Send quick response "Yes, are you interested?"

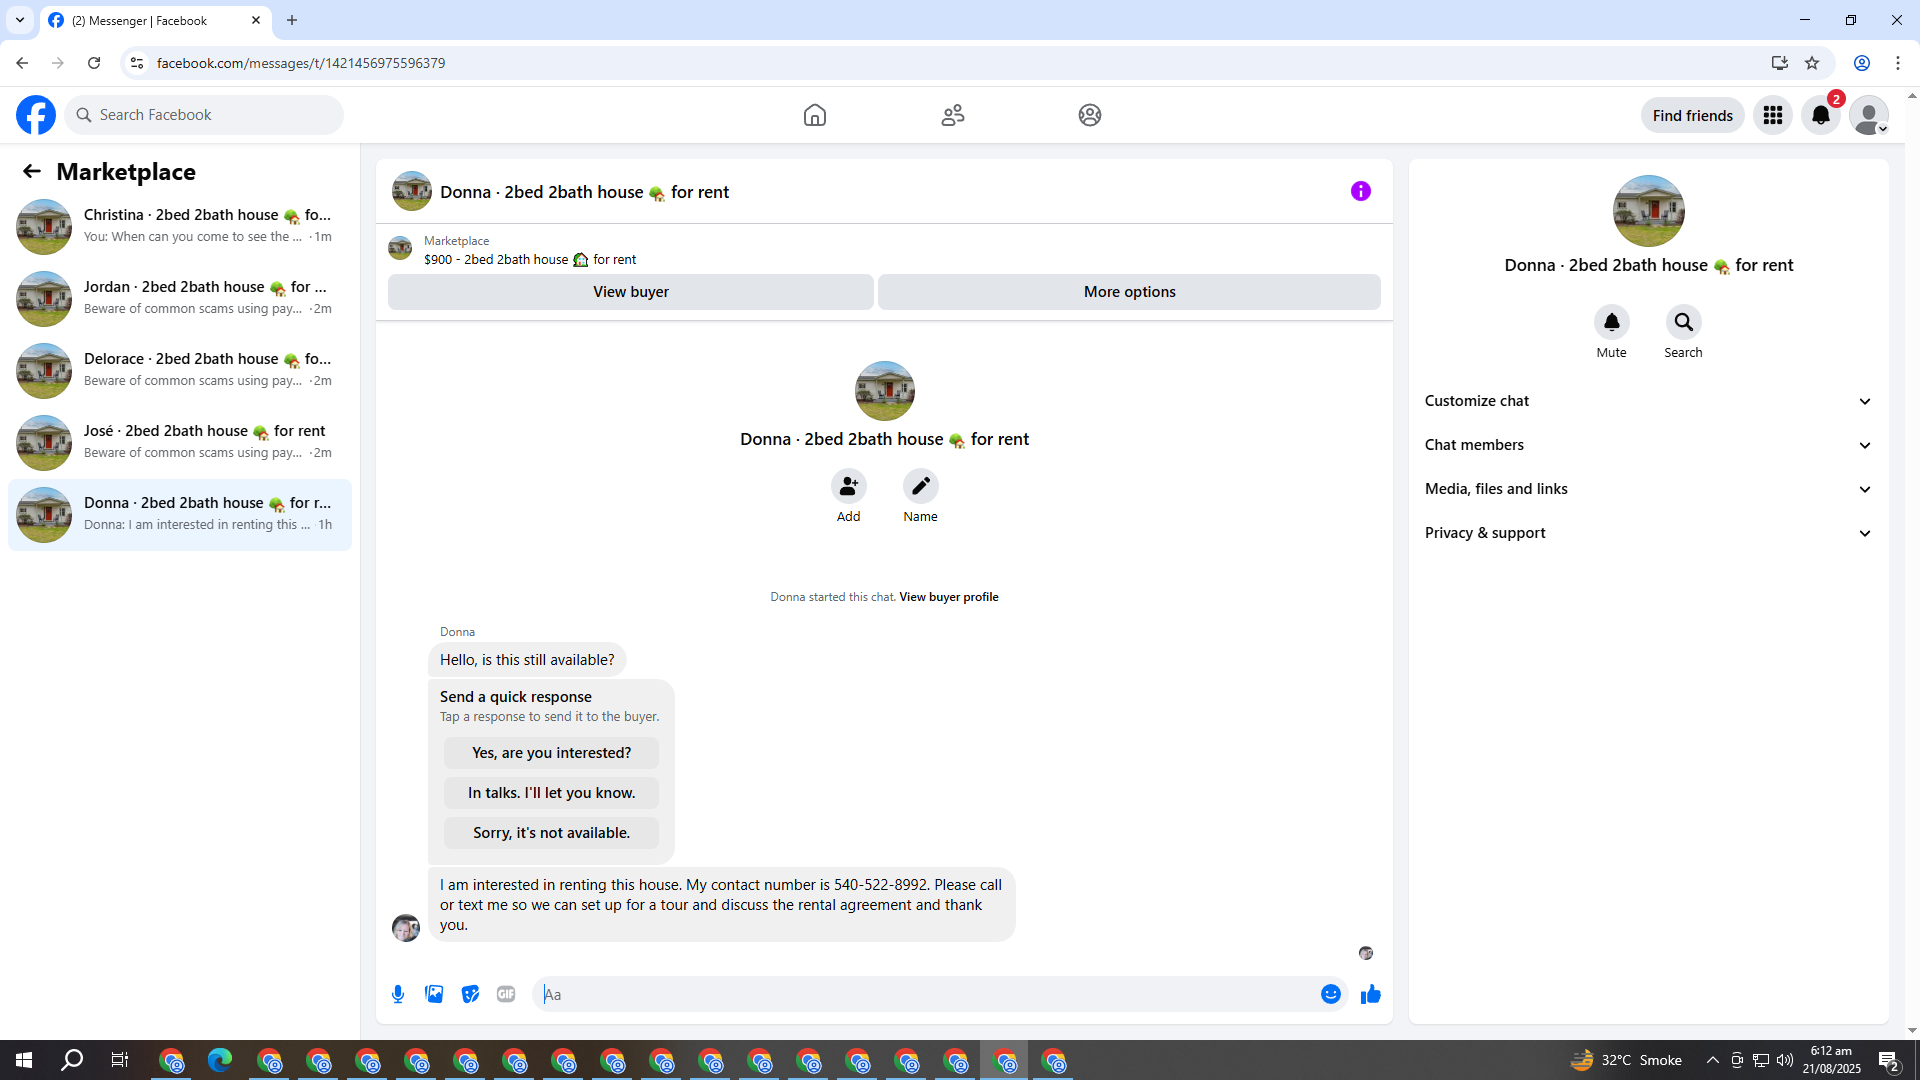pyautogui.click(x=551, y=753)
